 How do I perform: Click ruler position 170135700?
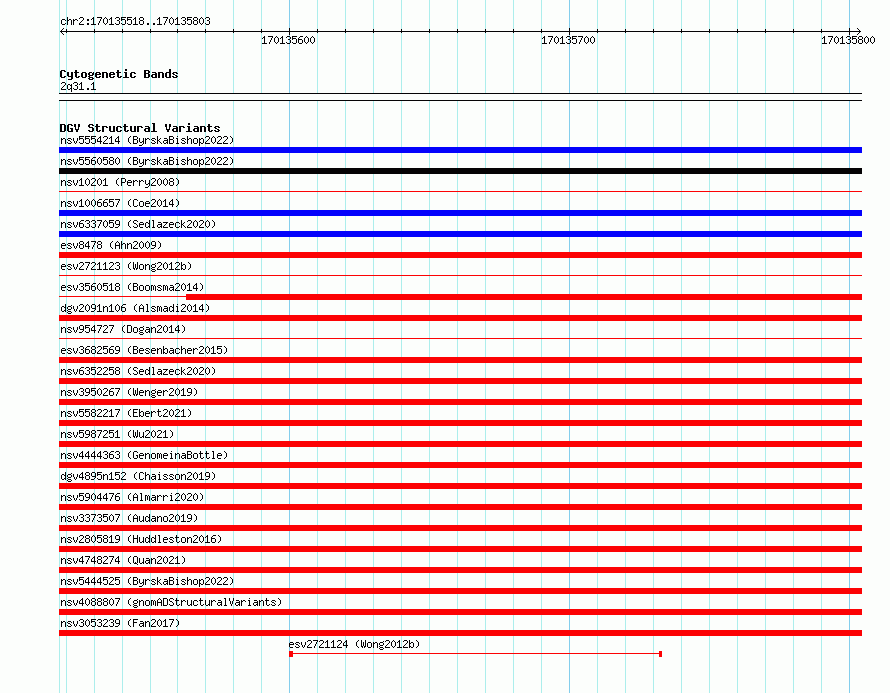point(568,40)
